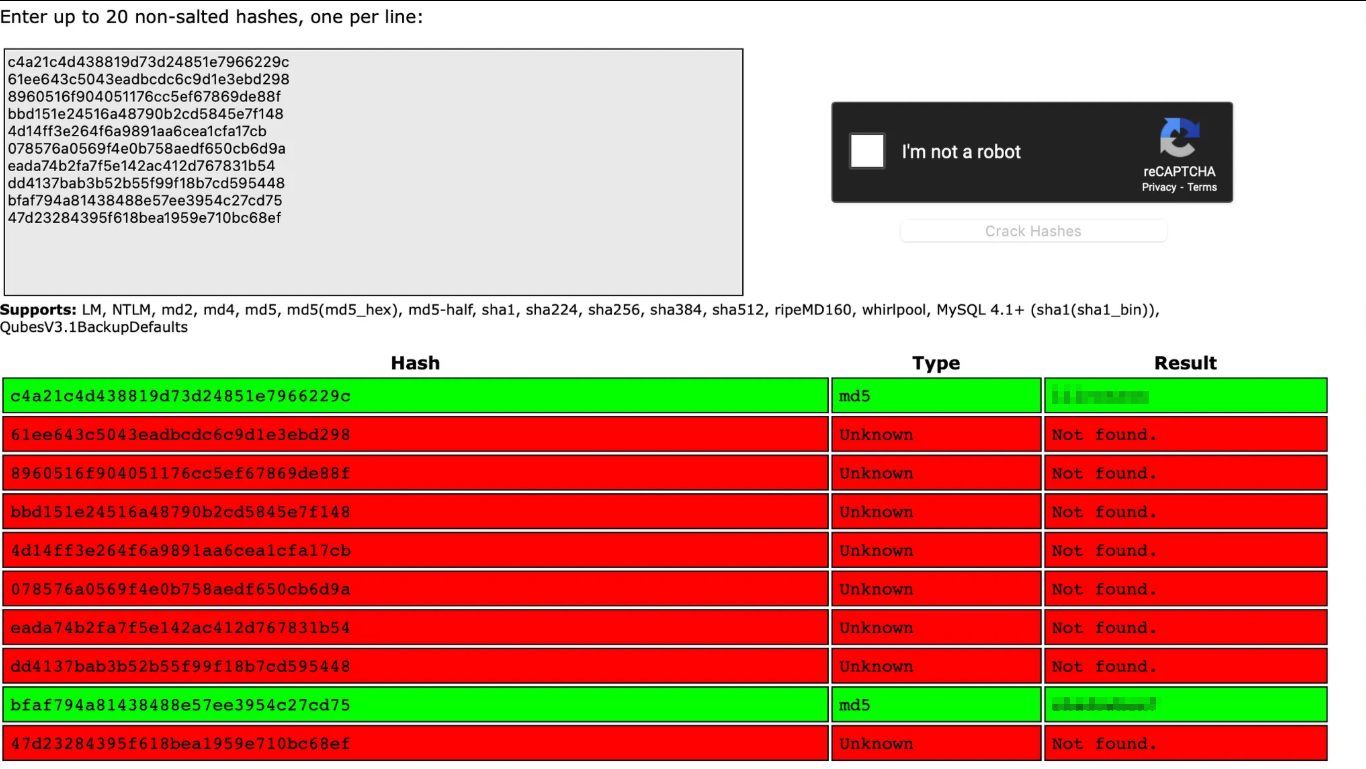Click the Result column header
This screenshot has width=1366, height=769.
click(1185, 363)
